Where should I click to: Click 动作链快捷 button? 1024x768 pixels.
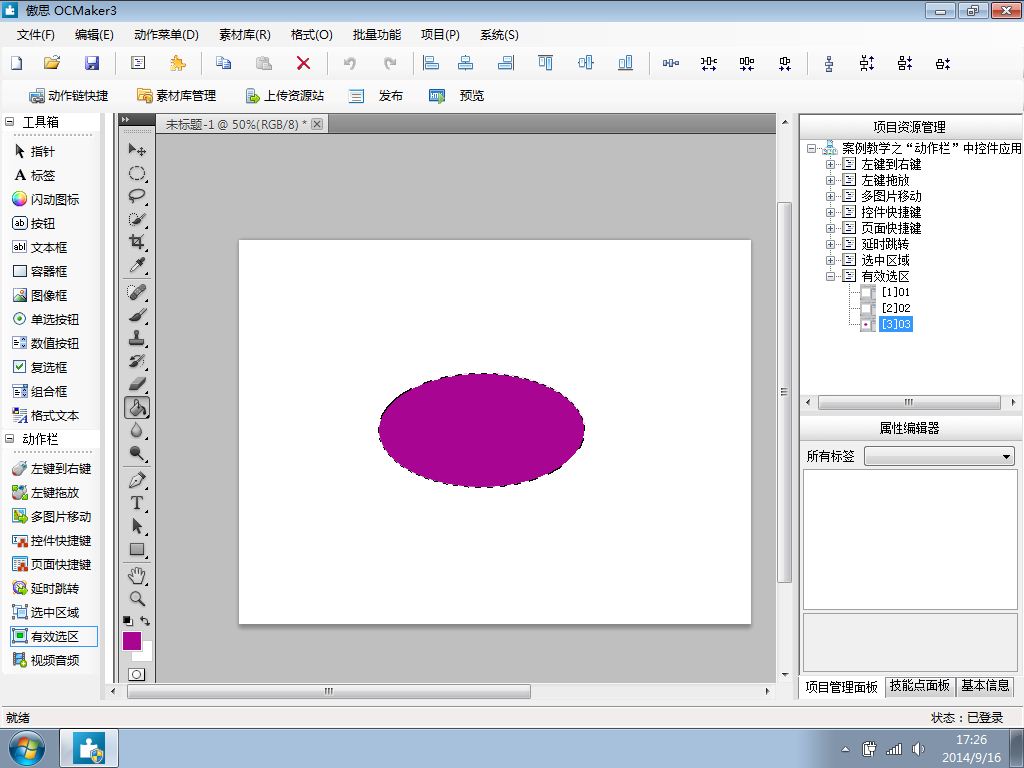click(x=69, y=95)
